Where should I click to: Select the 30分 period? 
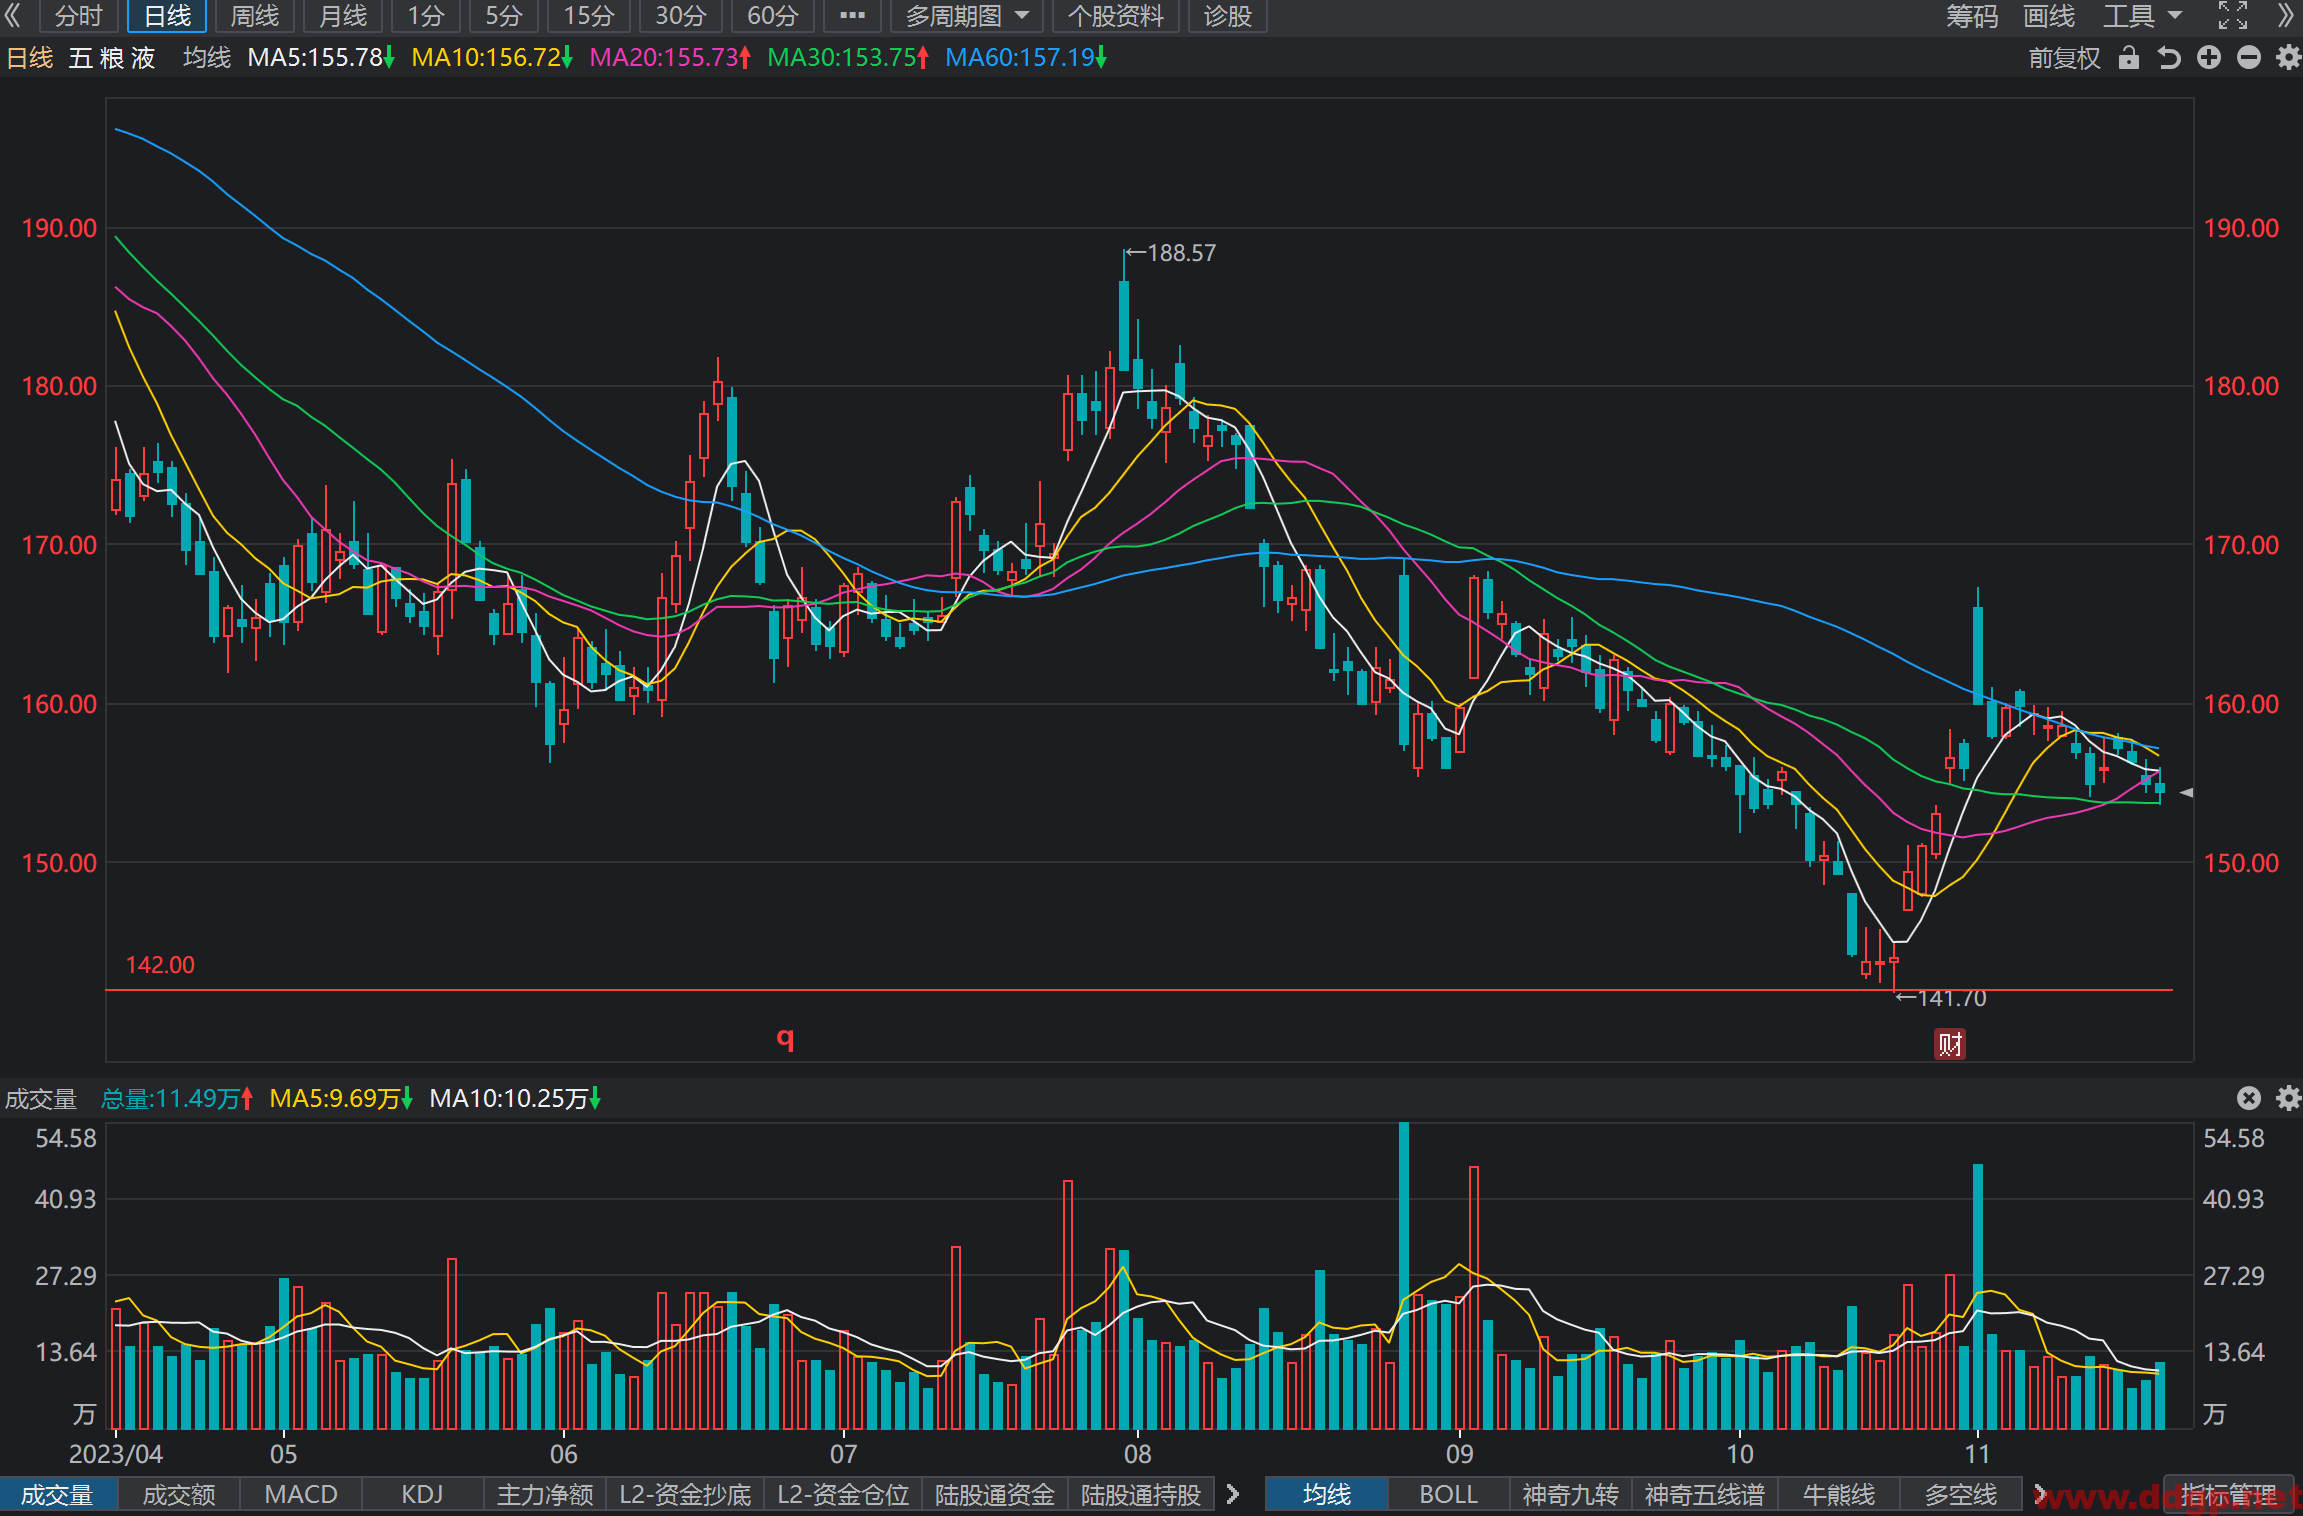(x=680, y=16)
